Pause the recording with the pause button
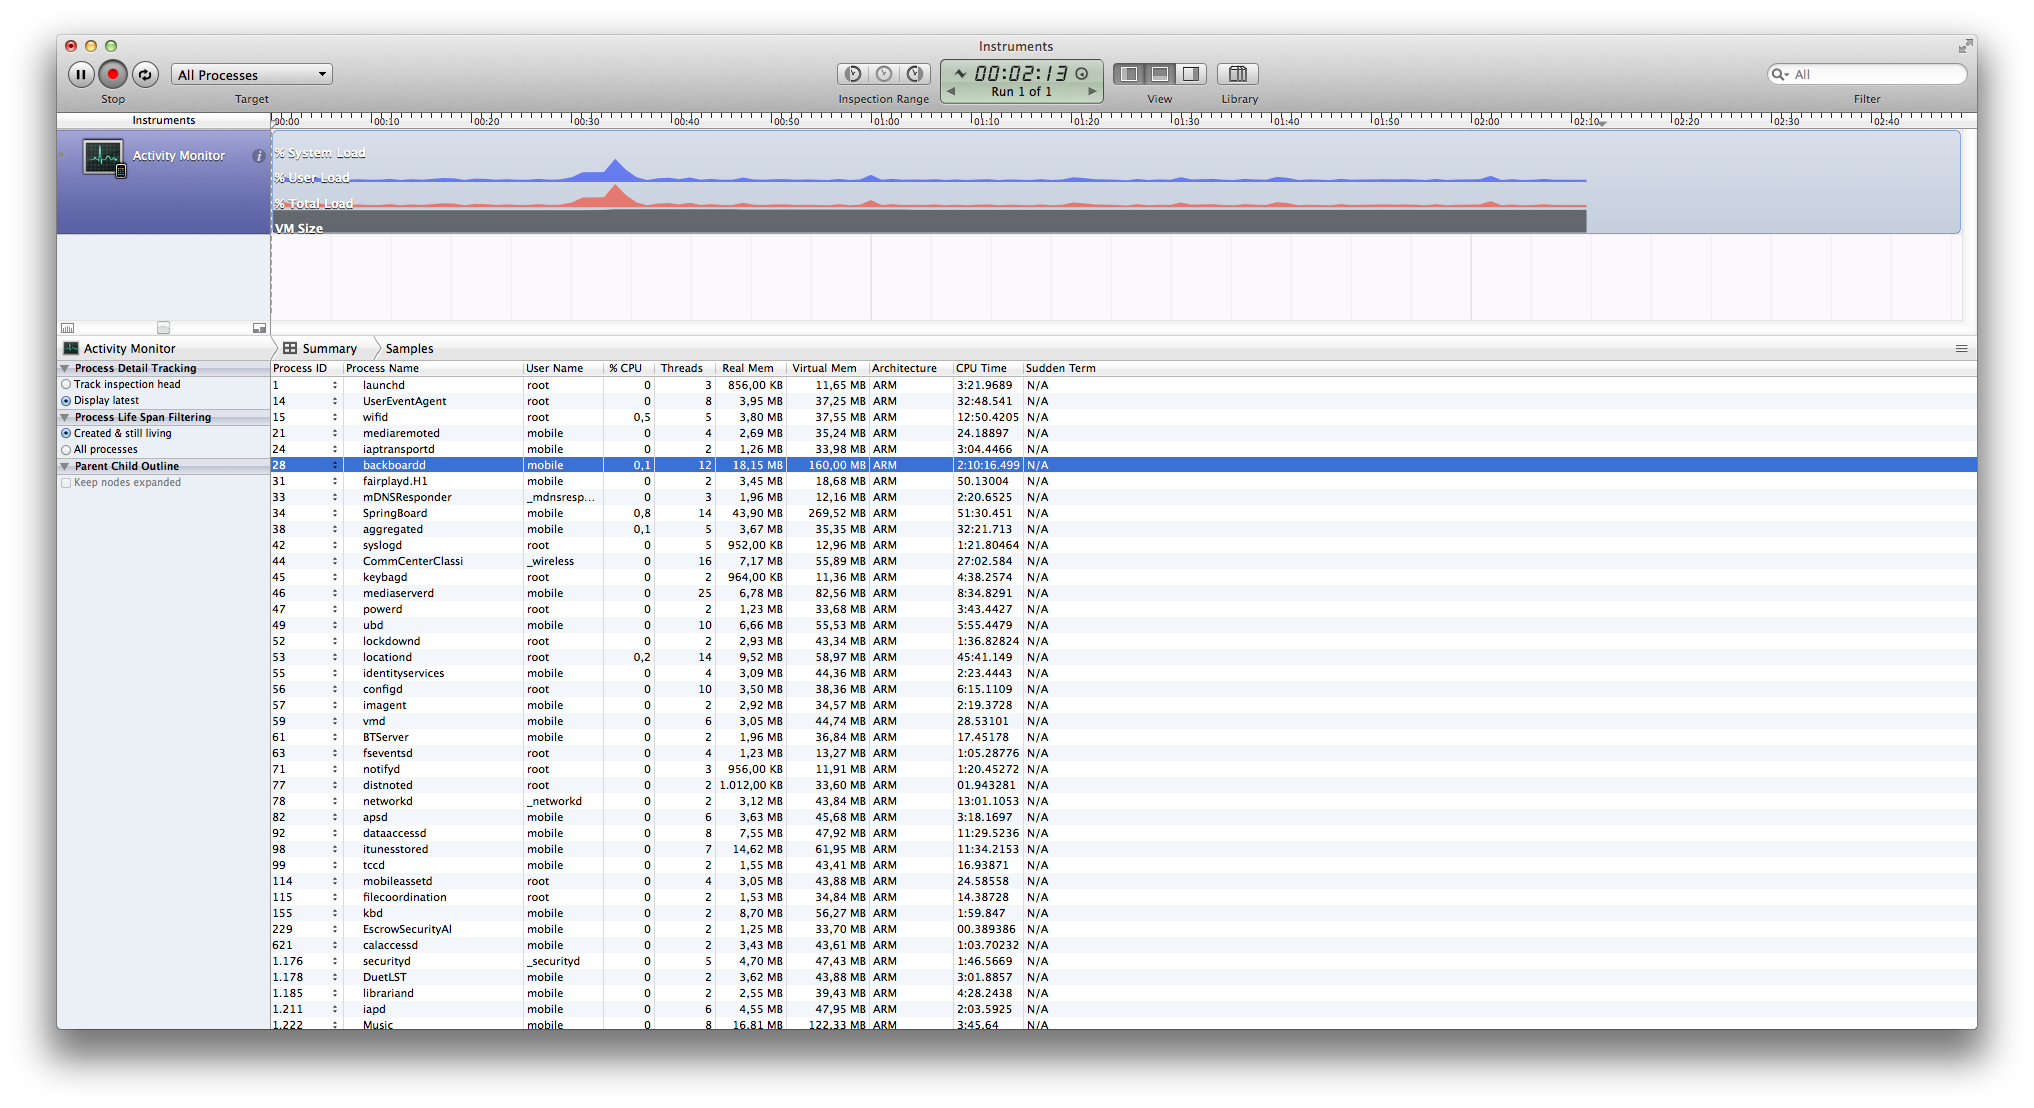The height and width of the screenshot is (1108, 2034). (81, 74)
